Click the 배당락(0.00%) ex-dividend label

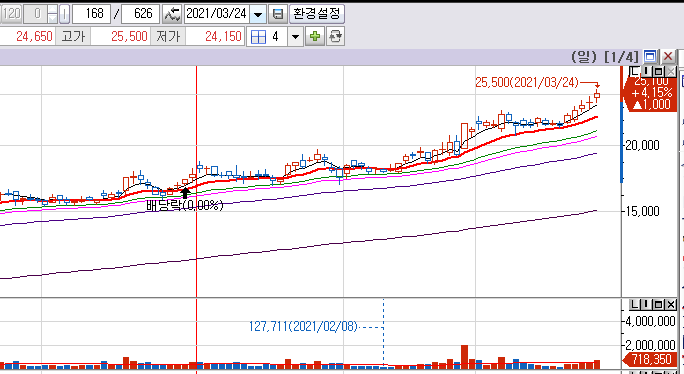tap(185, 206)
